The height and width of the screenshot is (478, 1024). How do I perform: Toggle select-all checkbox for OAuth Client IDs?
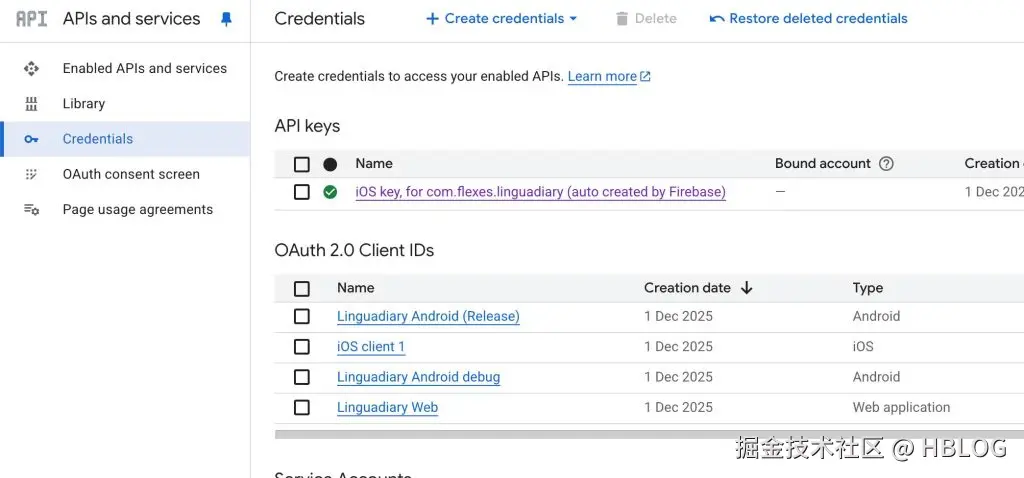tap(302, 288)
